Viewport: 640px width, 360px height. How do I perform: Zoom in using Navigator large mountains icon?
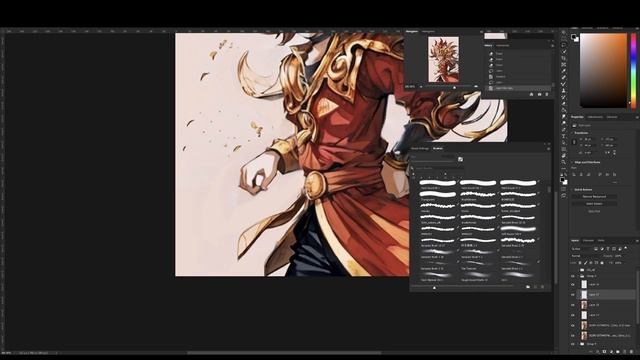coord(476,87)
